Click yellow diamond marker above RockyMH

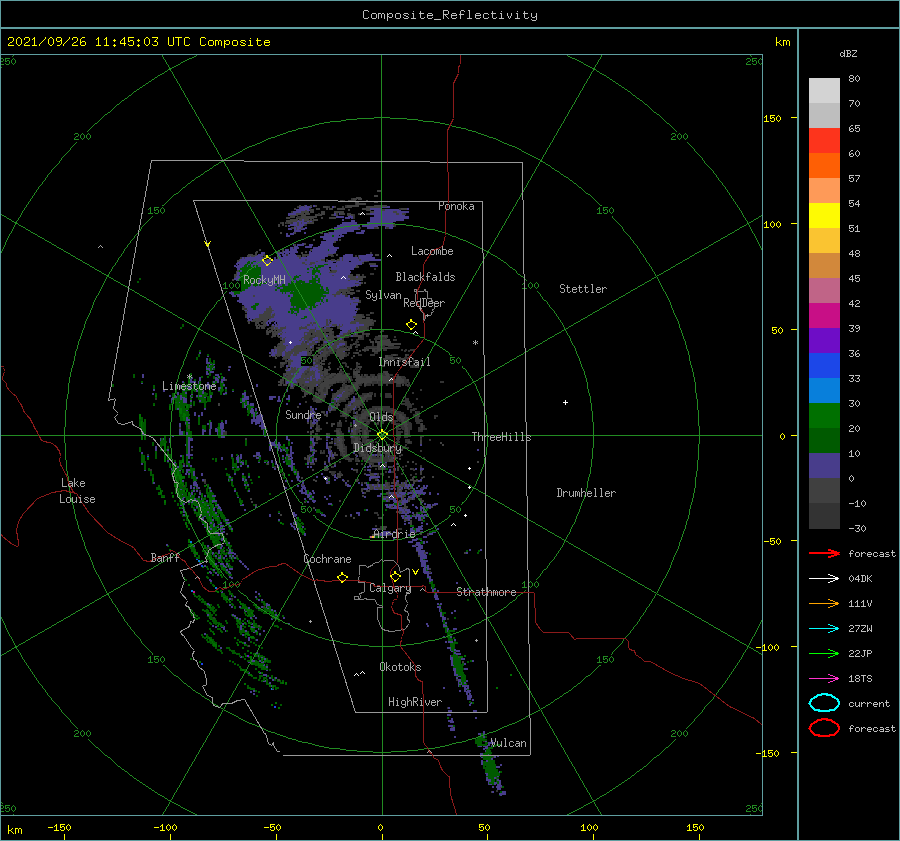coord(267,261)
